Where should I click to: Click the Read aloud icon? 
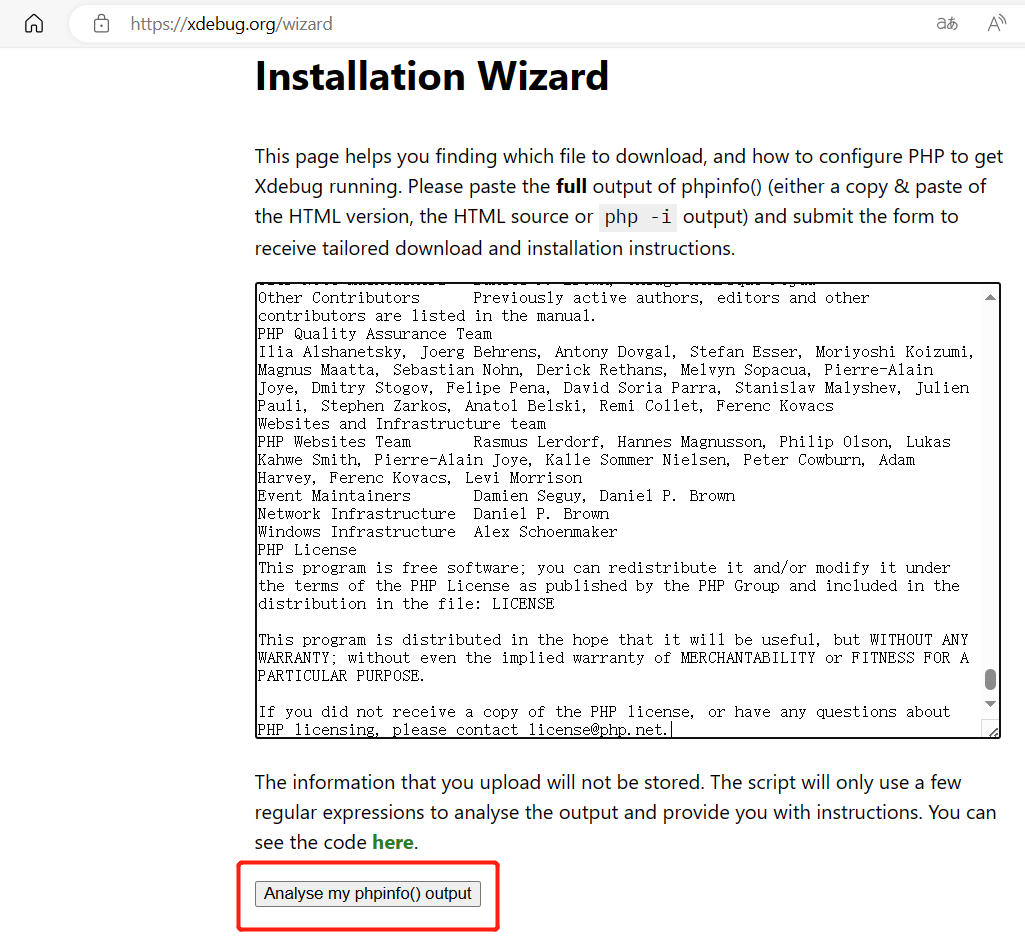click(x=996, y=24)
